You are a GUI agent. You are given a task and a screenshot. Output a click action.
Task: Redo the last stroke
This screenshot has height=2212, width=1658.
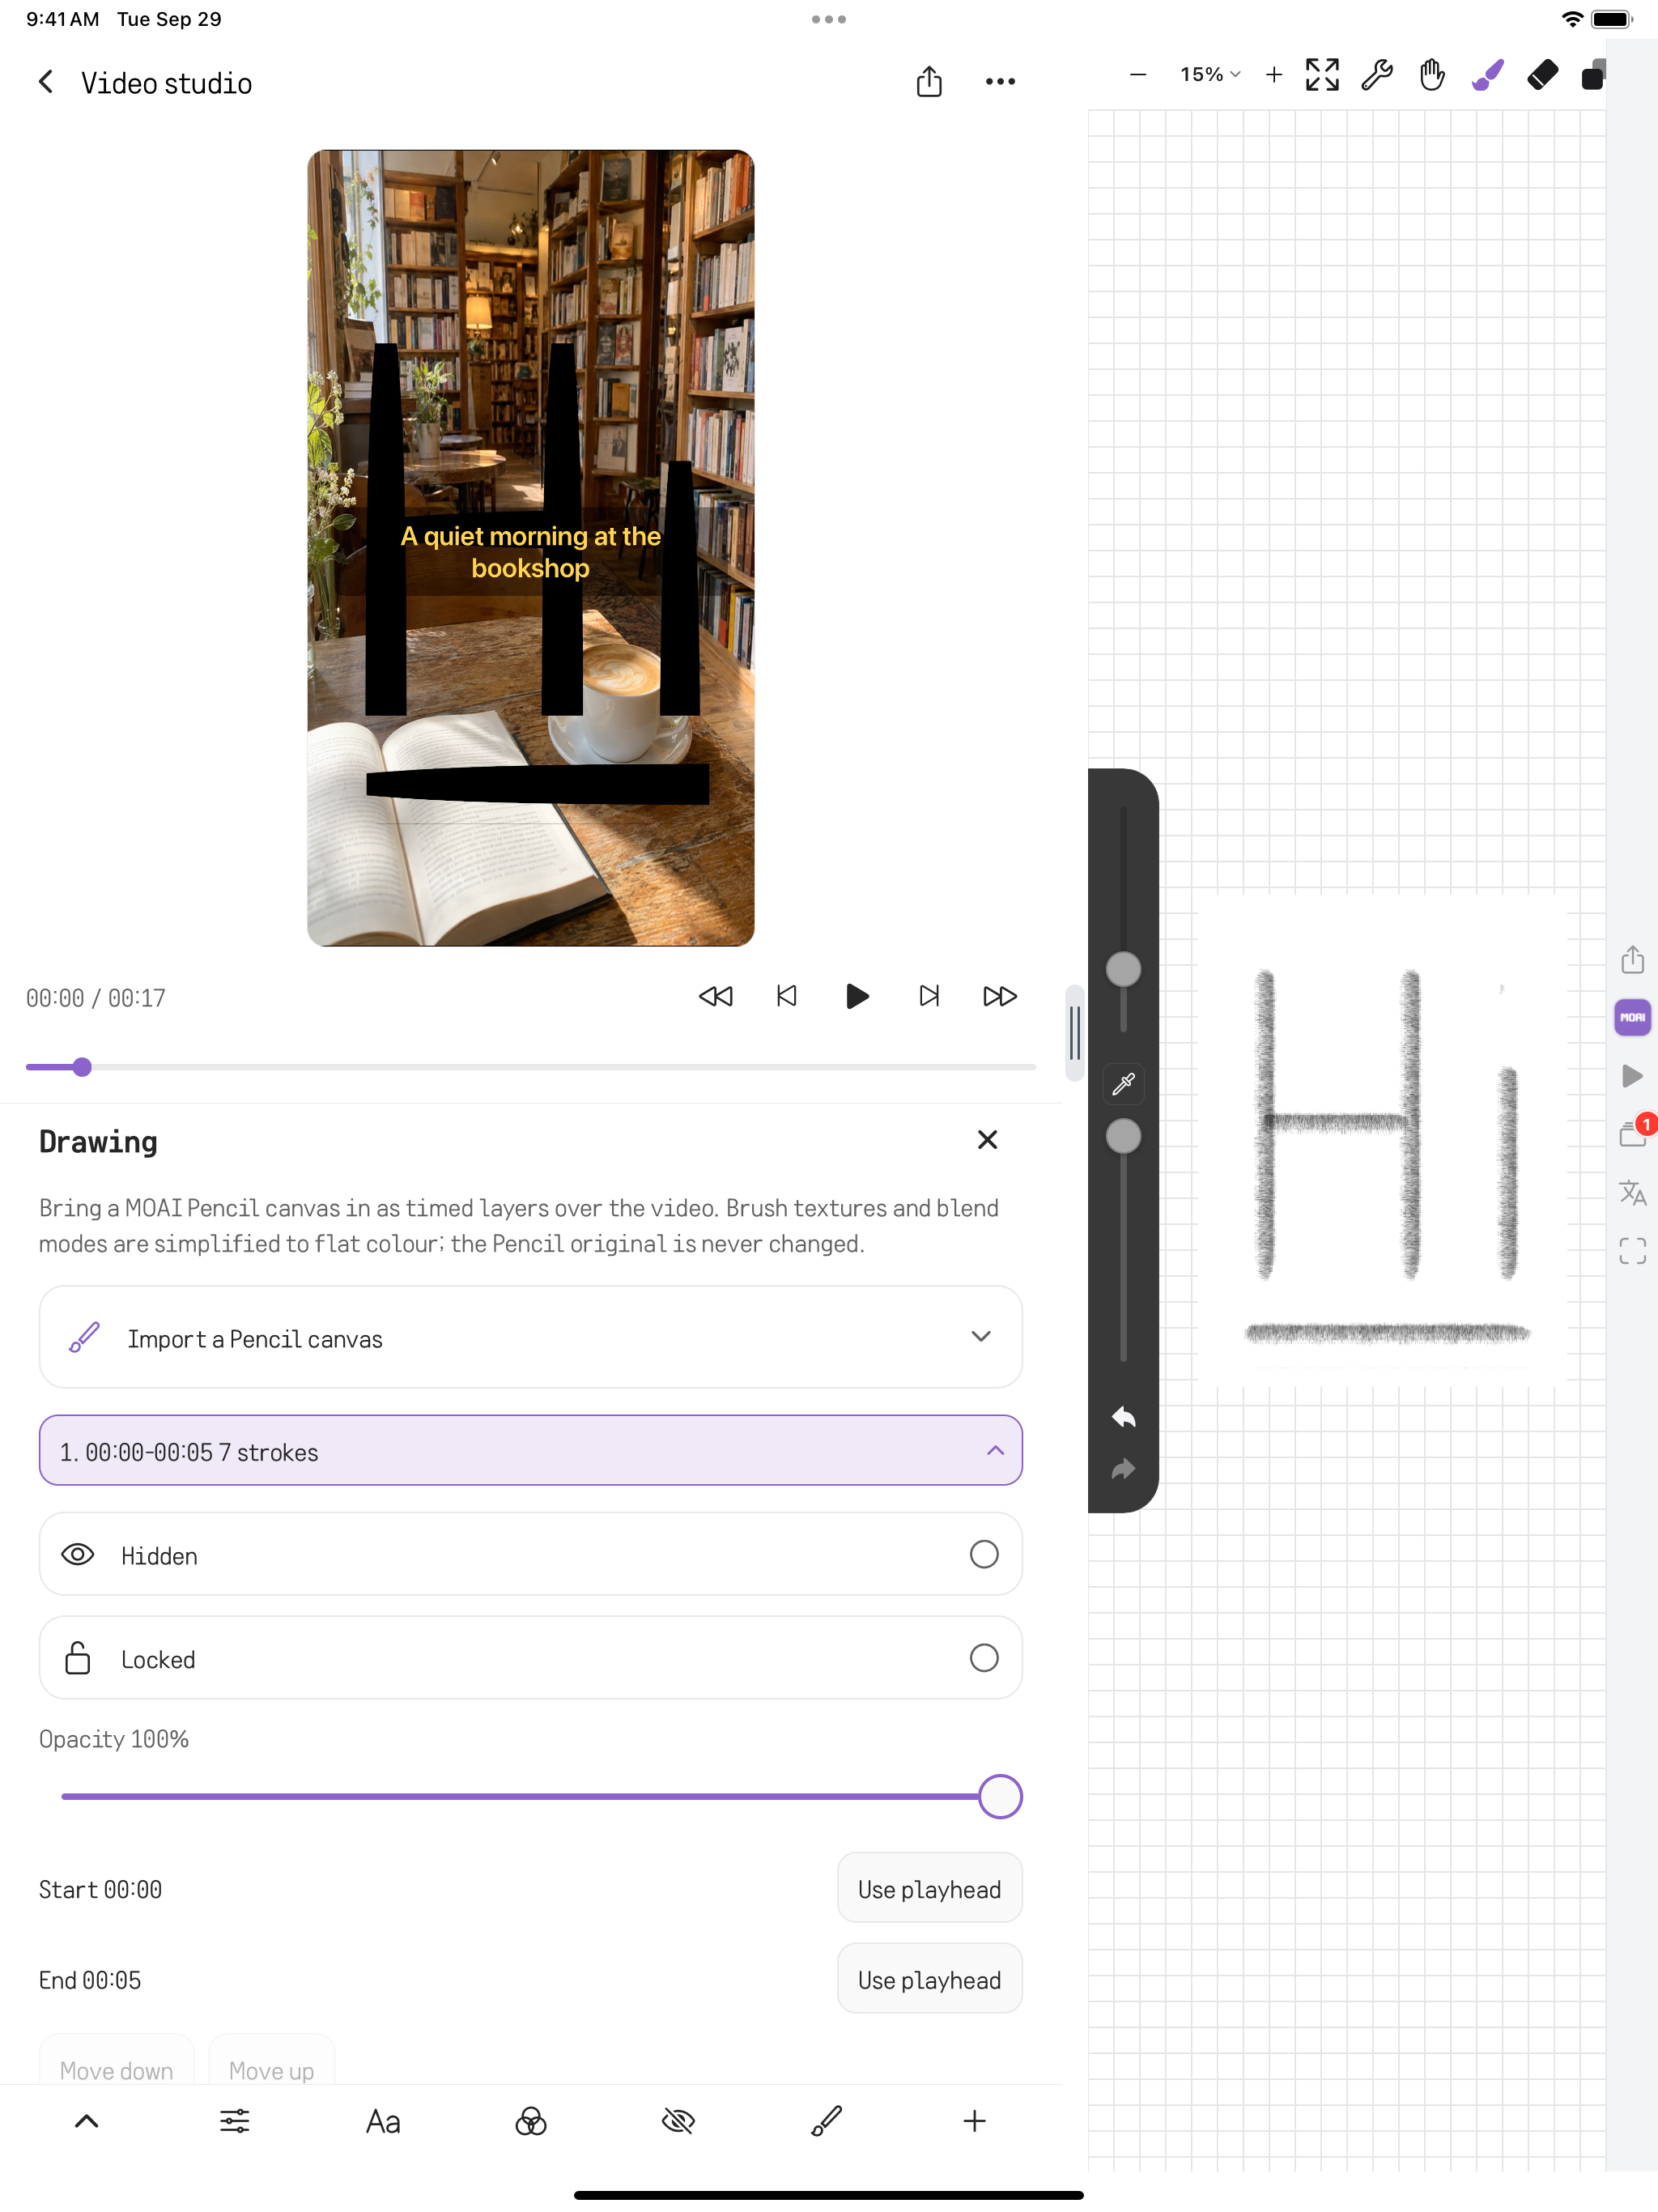coord(1123,1468)
